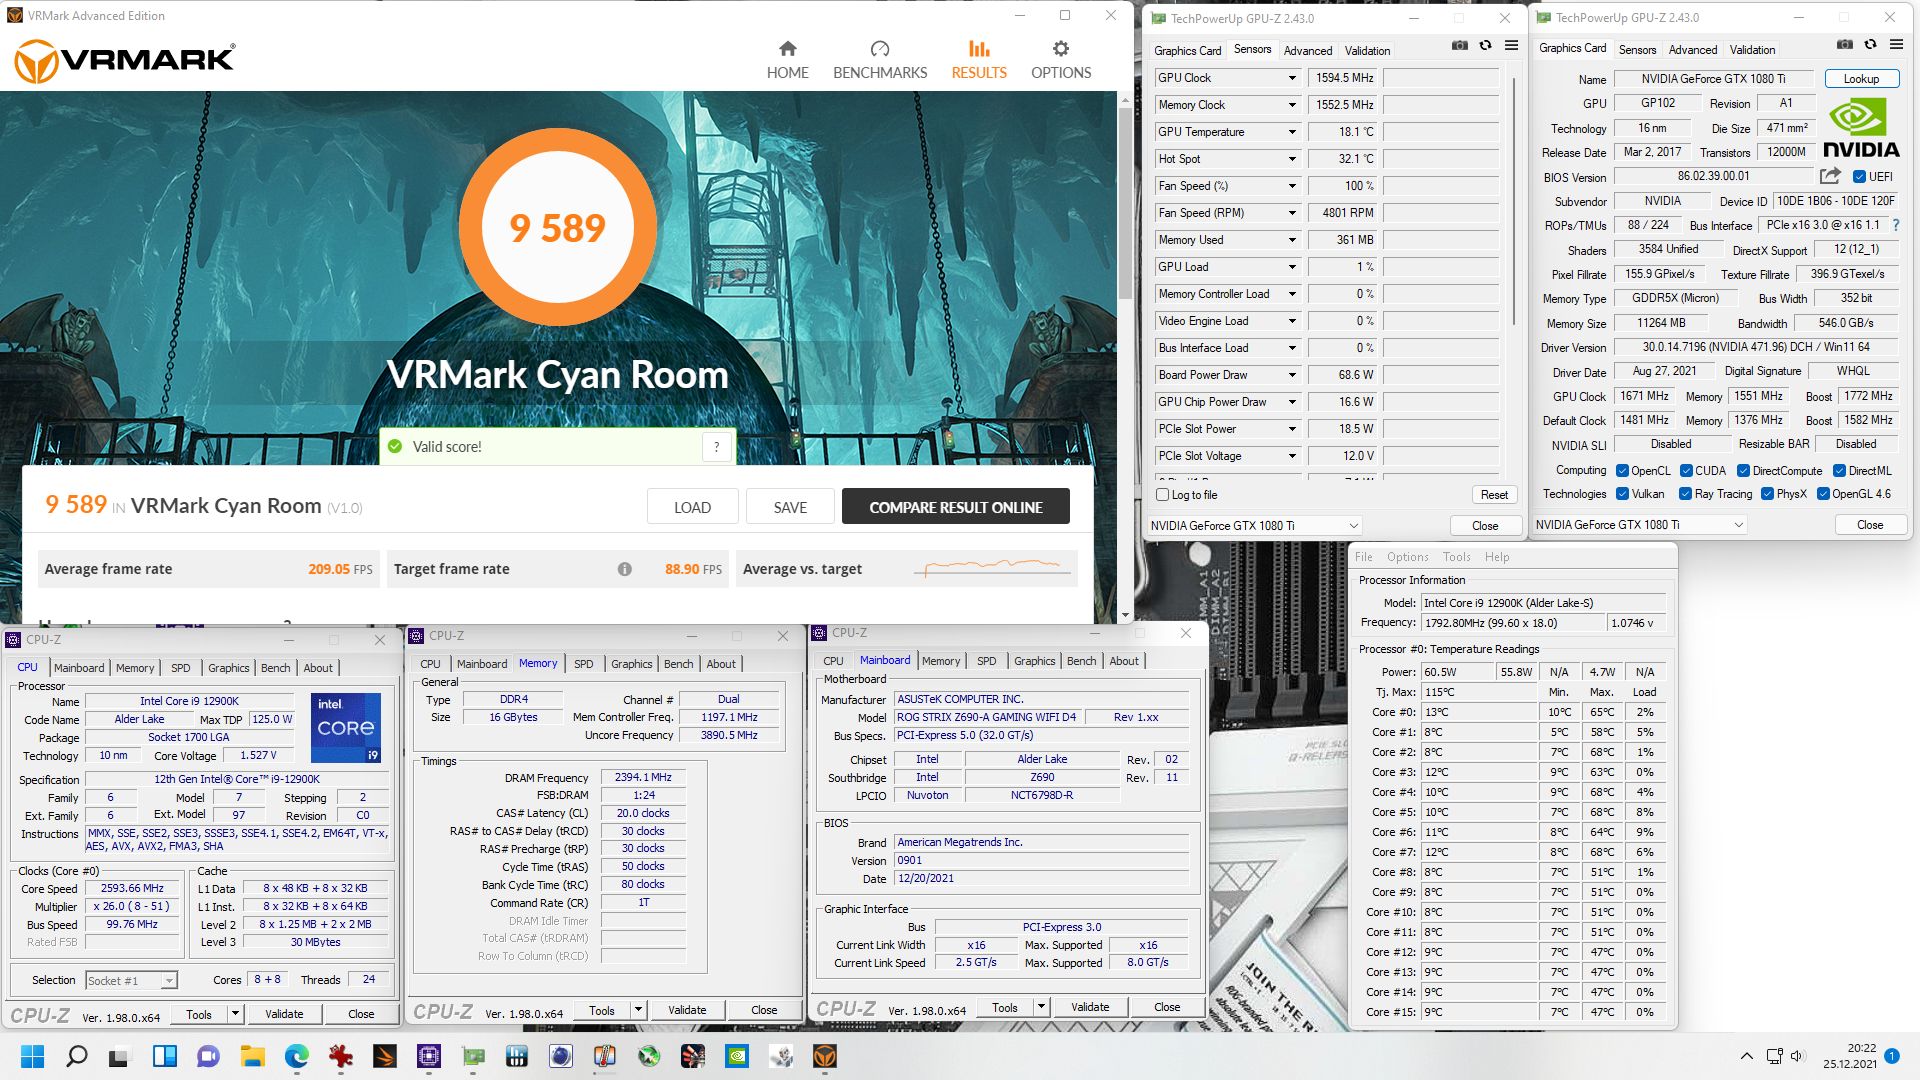The height and width of the screenshot is (1080, 1920).
Task: Refresh sensors in GPU-Z Sensors window
Action: click(x=1486, y=46)
